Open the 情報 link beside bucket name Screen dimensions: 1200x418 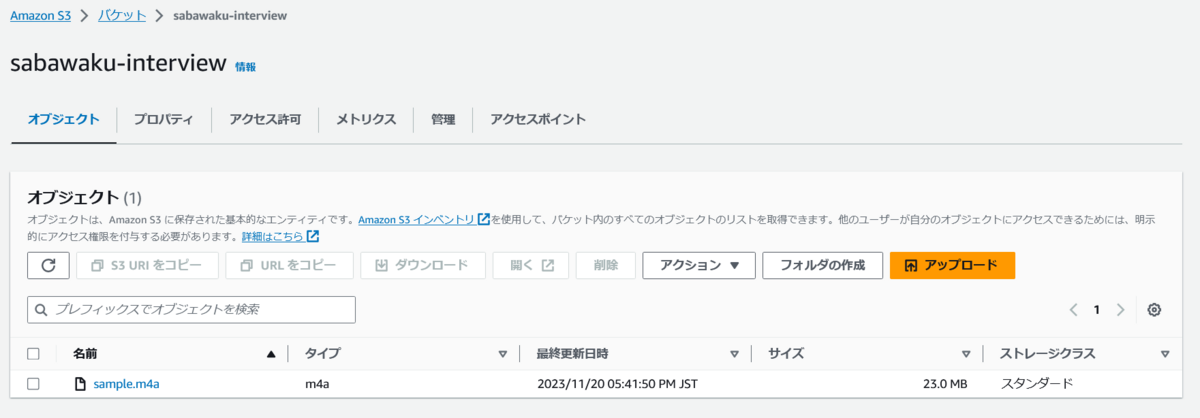pos(245,67)
